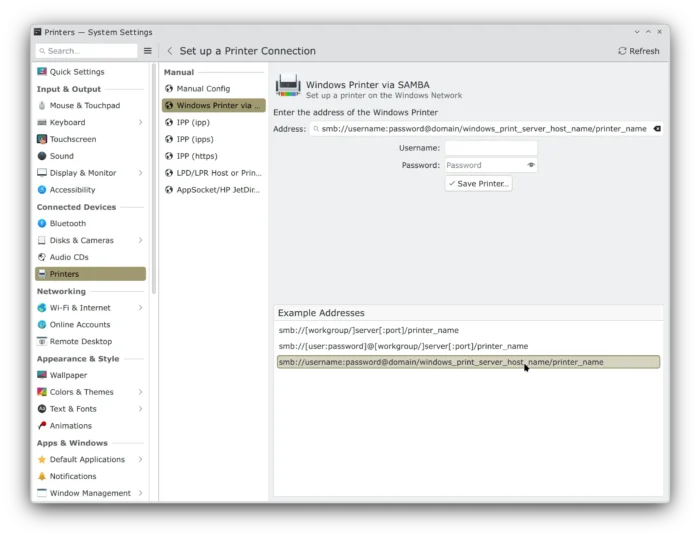Click the Address input field
This screenshot has height=539, width=700.
point(486,129)
